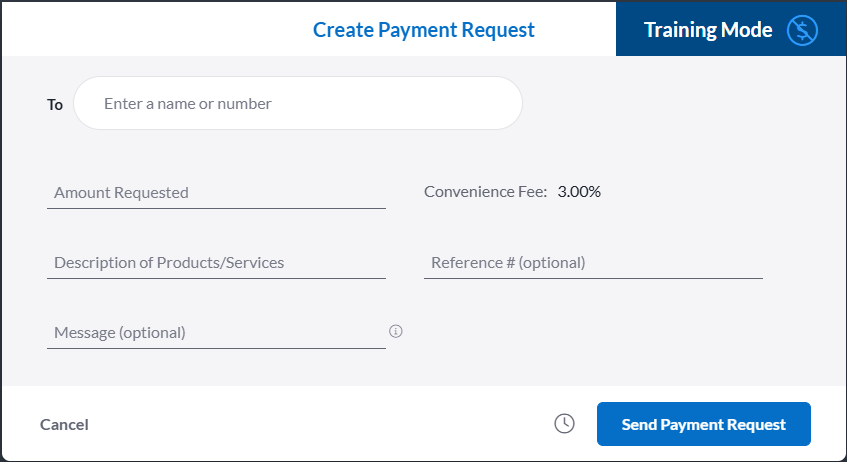Click the Cancel link
This screenshot has height=462, width=847.
[64, 425]
